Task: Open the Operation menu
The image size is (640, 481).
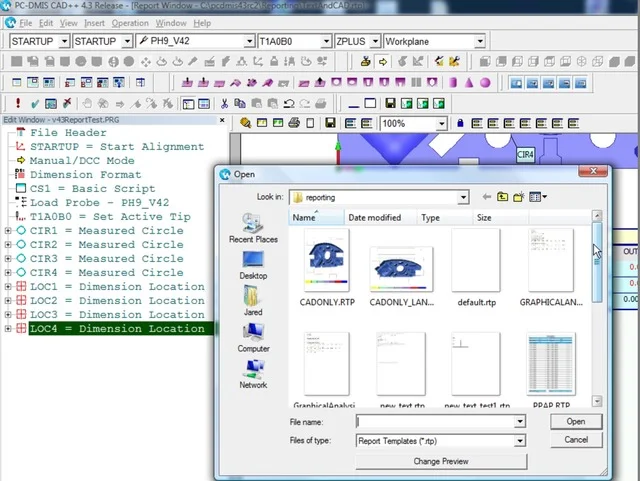Action: (x=130, y=22)
